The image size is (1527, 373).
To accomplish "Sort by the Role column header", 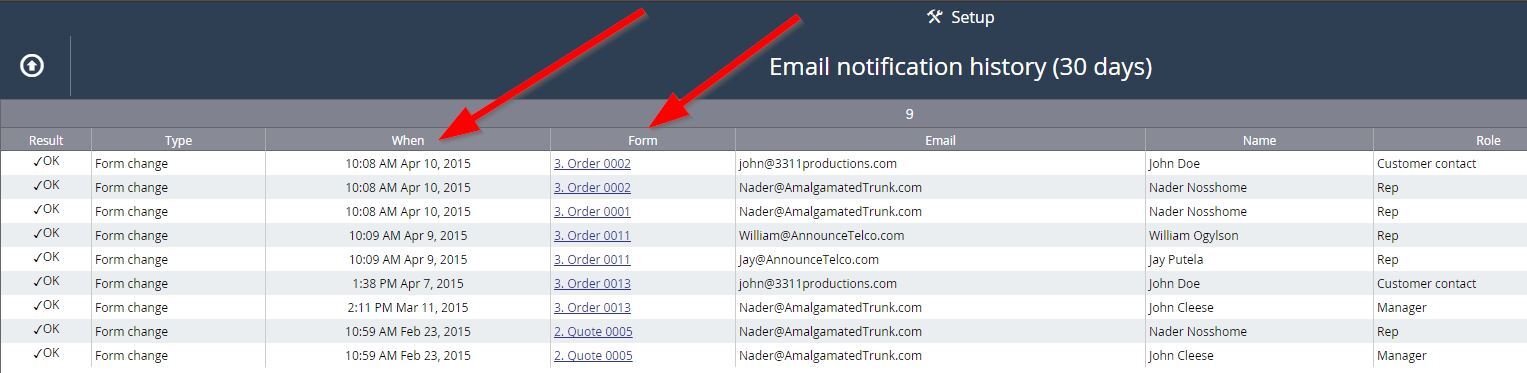I will (x=1450, y=140).
